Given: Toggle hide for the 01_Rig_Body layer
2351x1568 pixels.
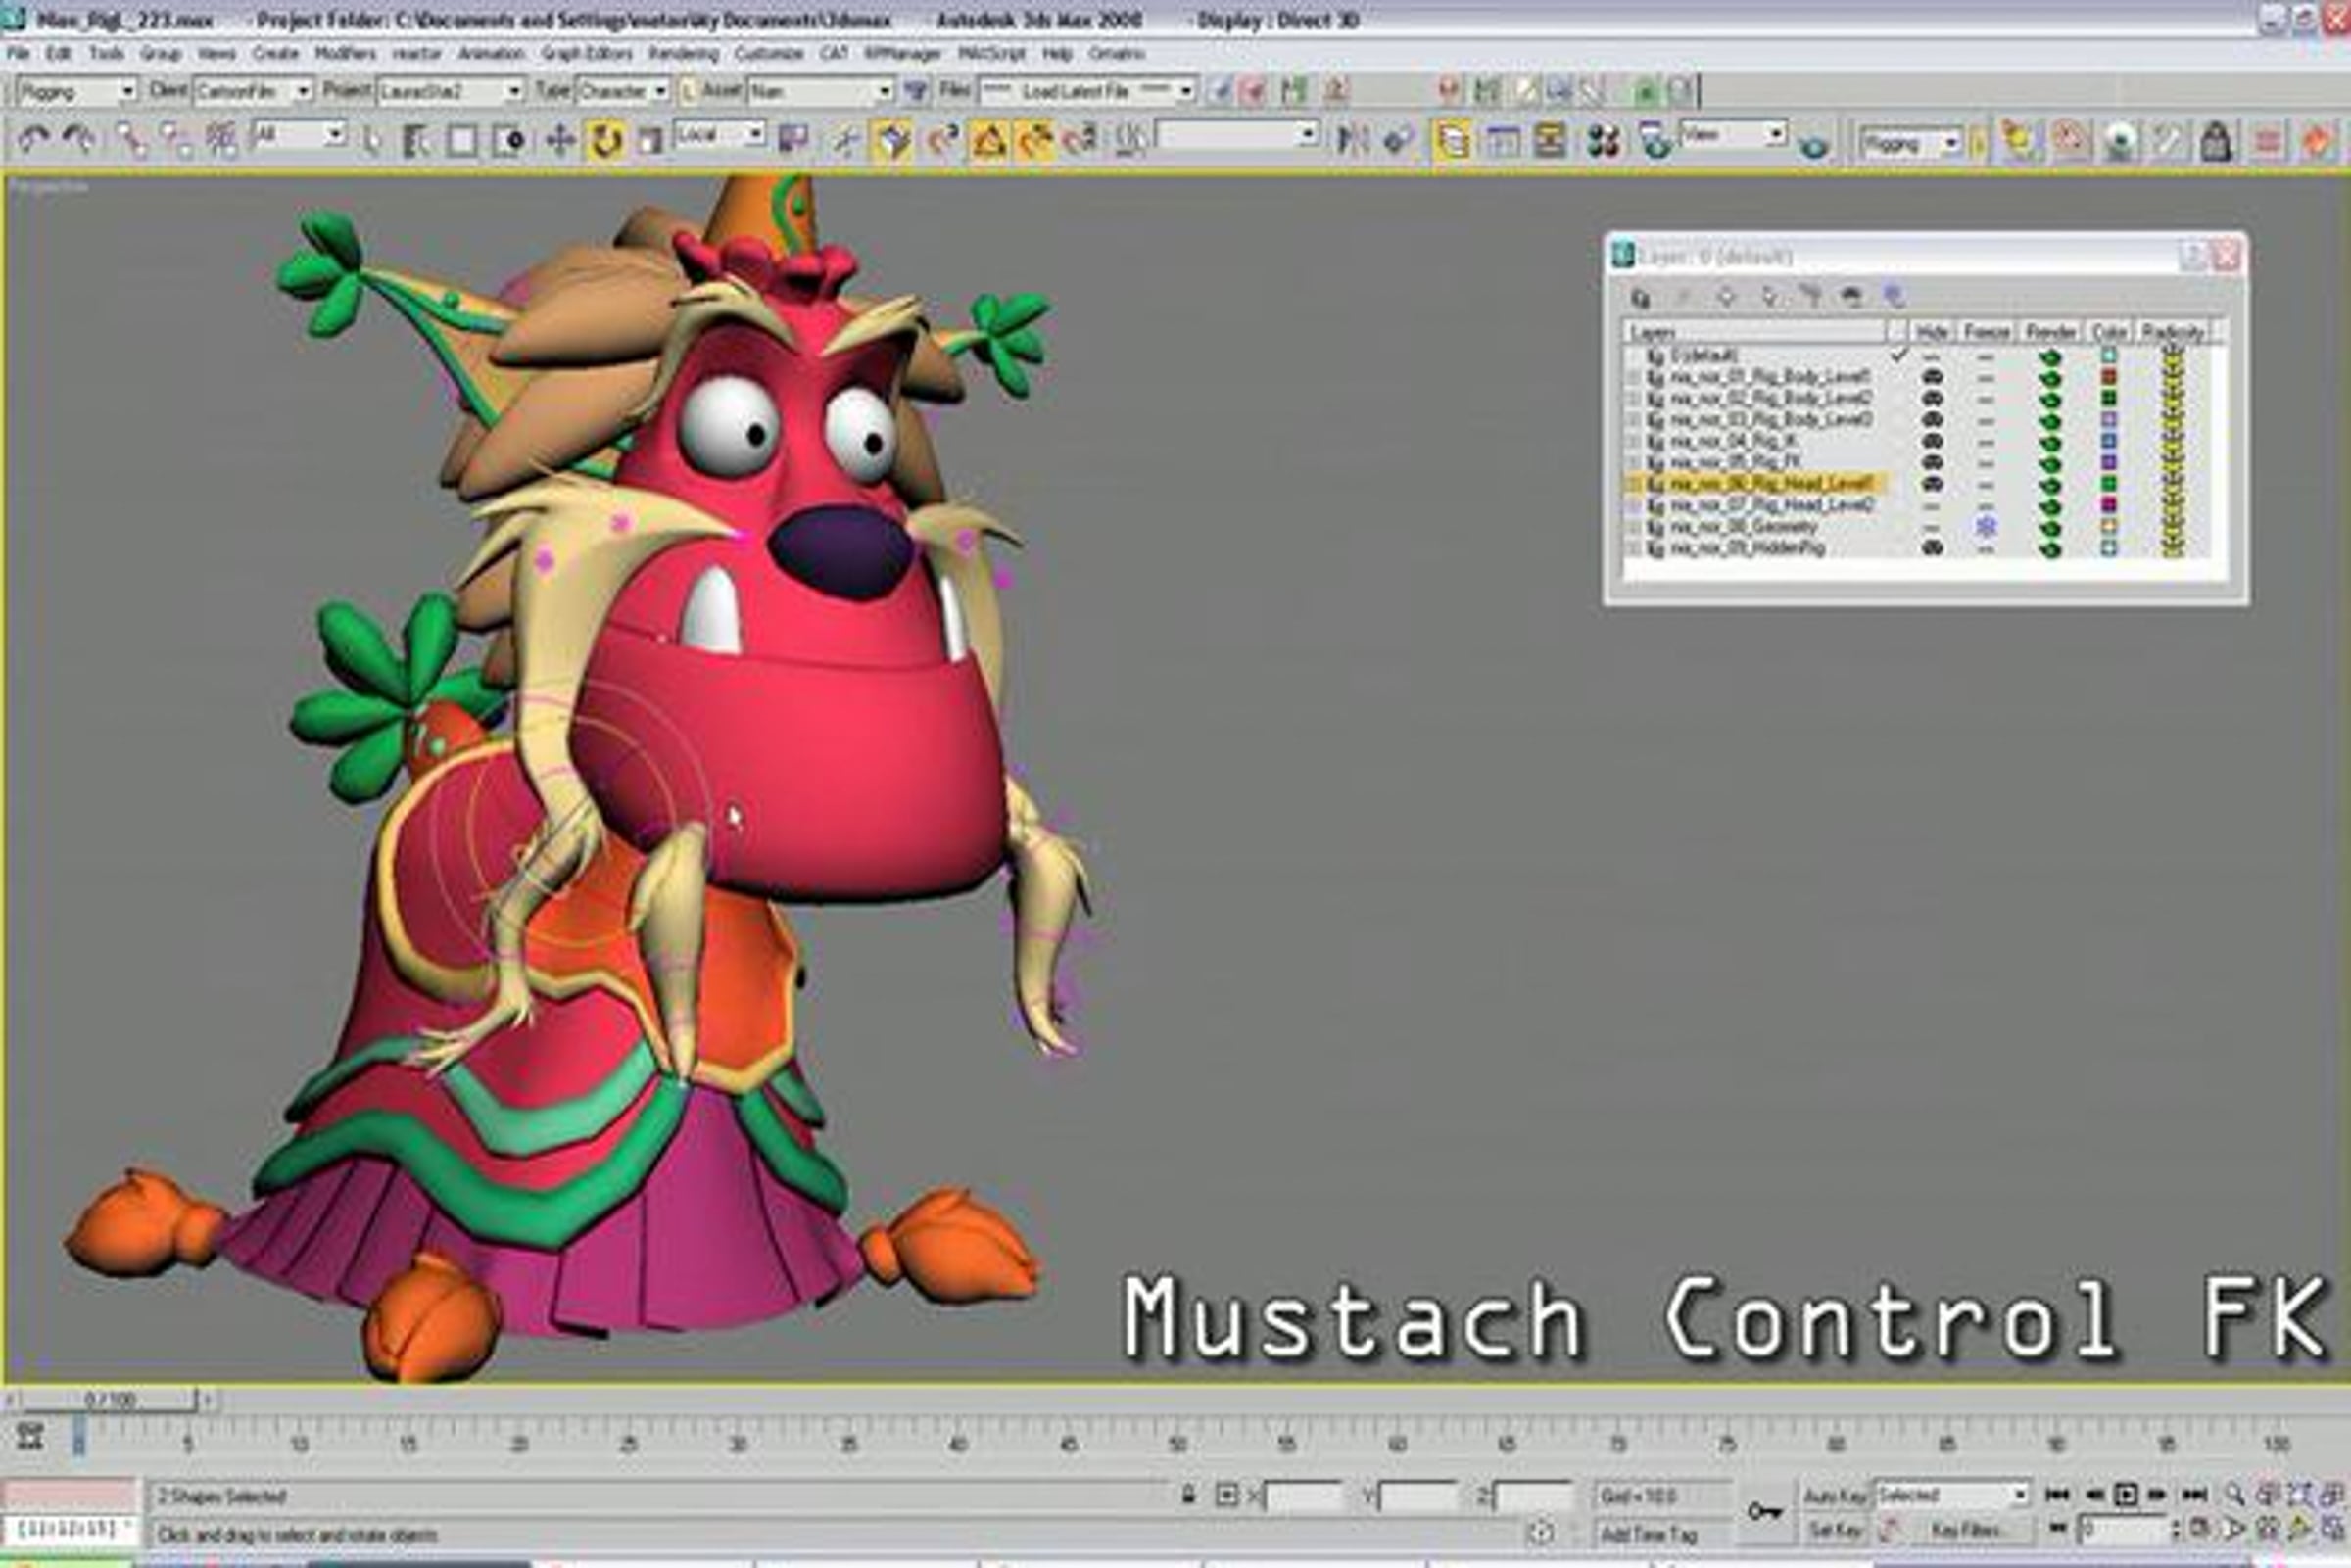Looking at the screenshot, I should [x=1932, y=377].
